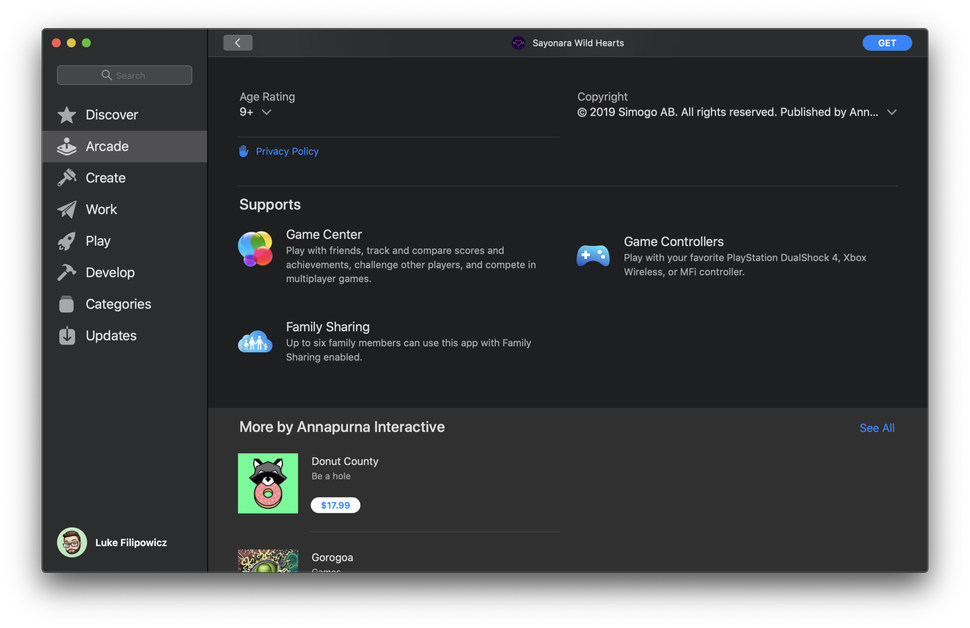Switch to the Arcade sidebar section

(107, 146)
